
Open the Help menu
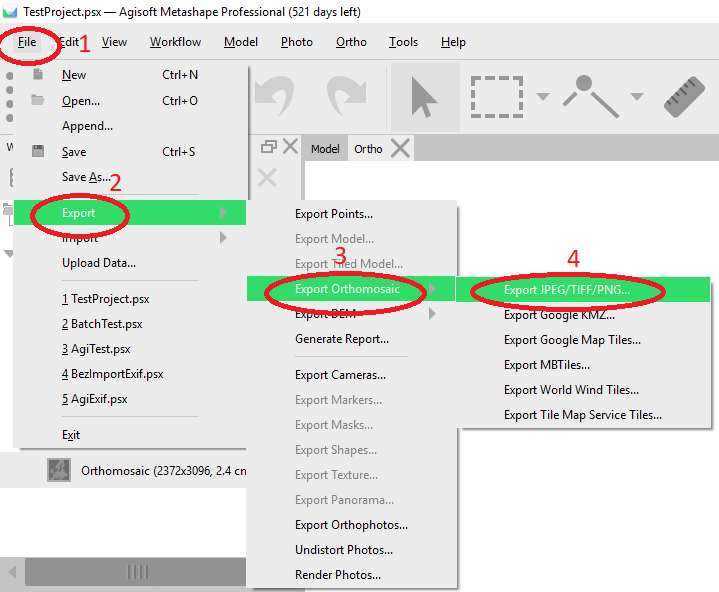point(453,42)
